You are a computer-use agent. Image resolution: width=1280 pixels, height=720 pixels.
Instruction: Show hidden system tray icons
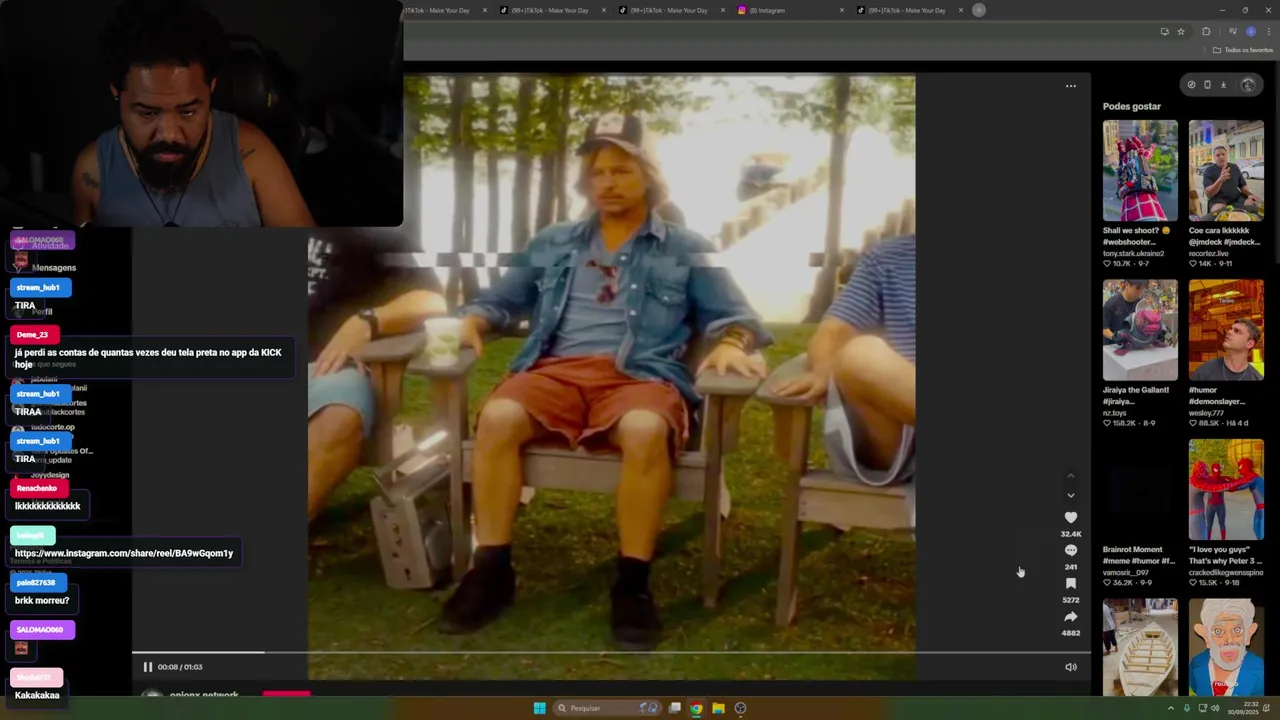(1171, 708)
